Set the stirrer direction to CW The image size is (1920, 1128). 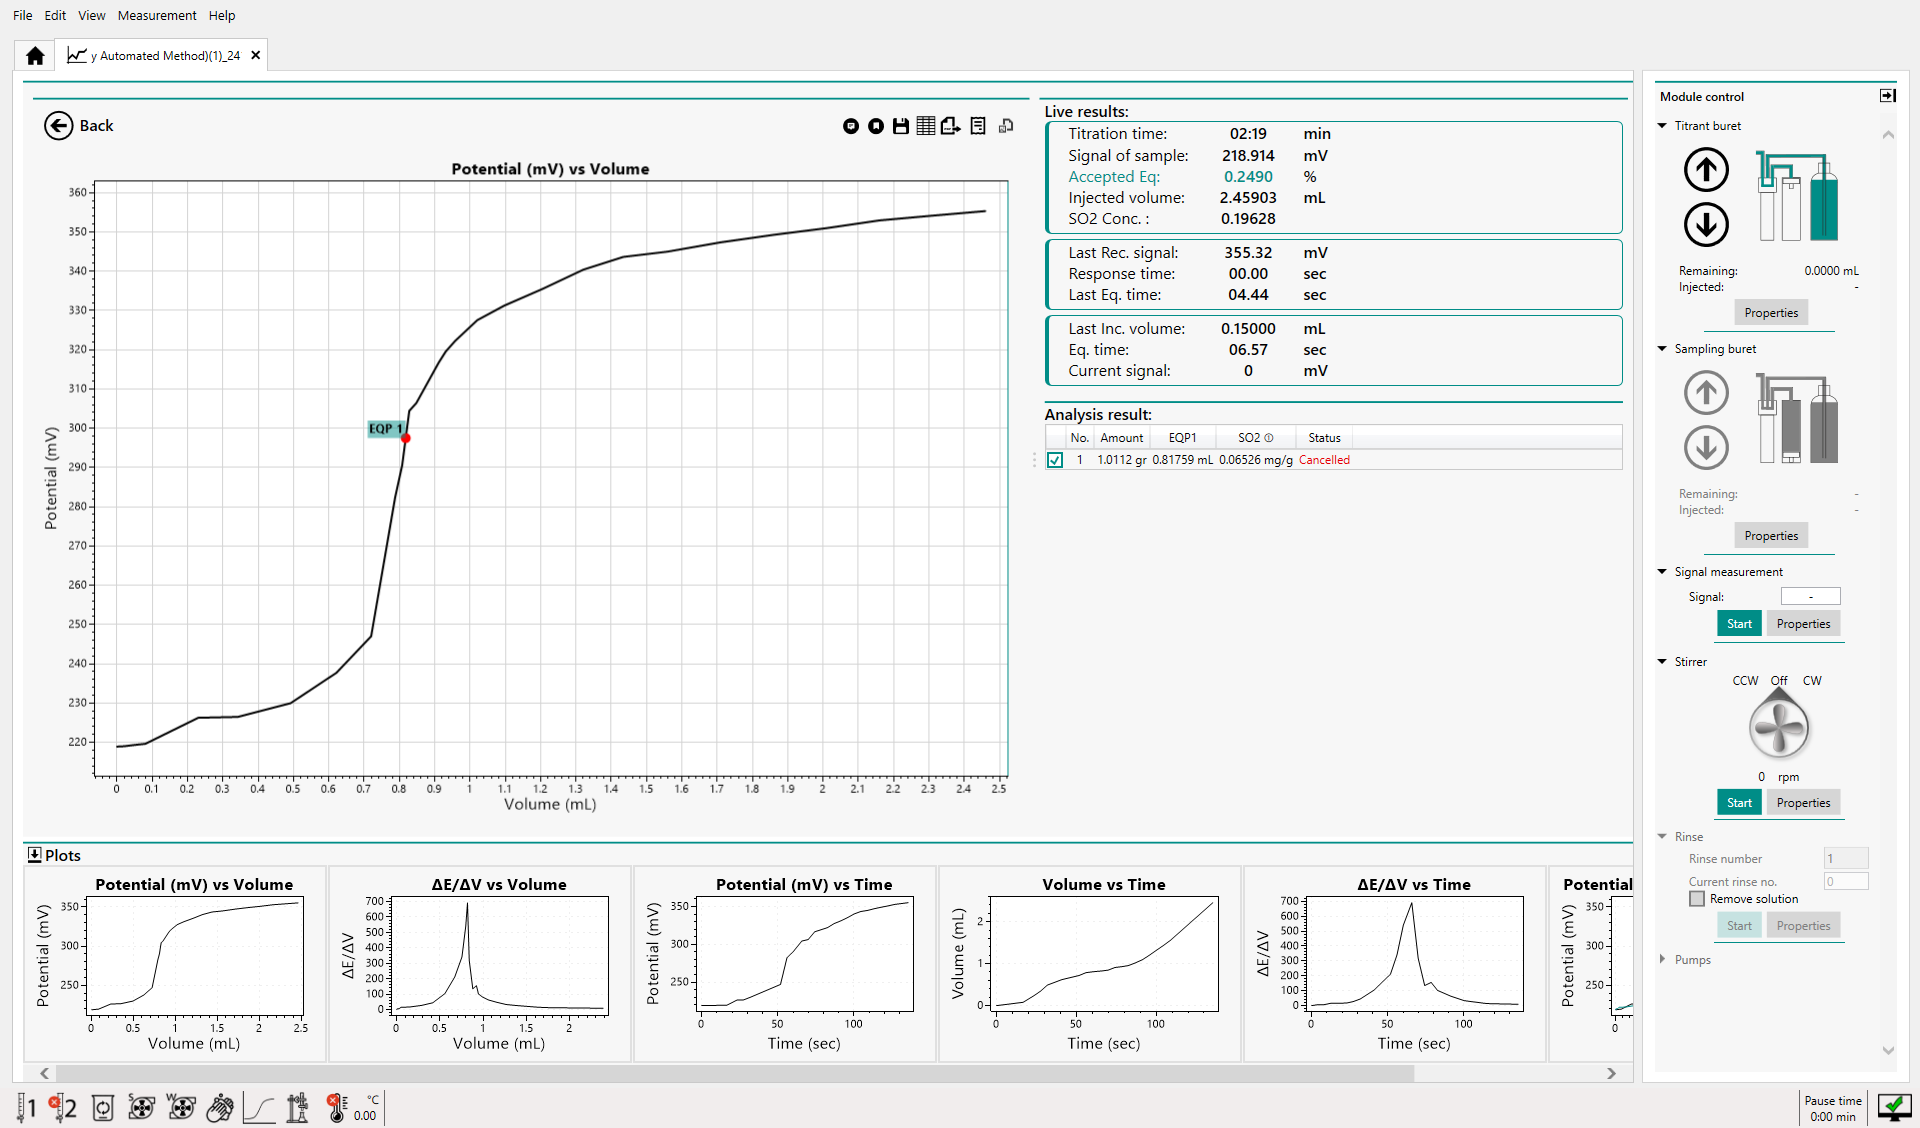[x=1812, y=681]
